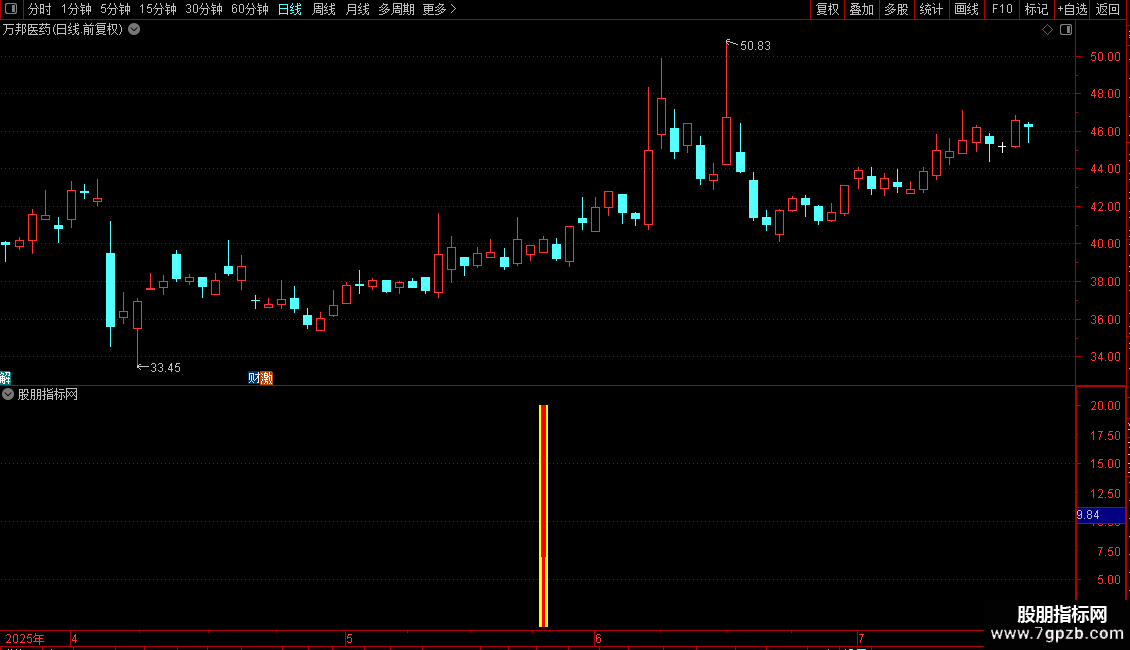1130x650 pixels.
Task: Toggle the right side panel icon
Action: pyautogui.click(x=1066, y=30)
